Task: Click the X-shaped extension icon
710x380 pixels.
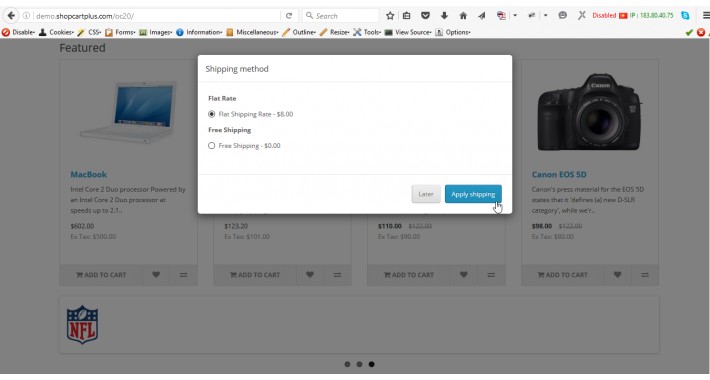Action: [x=581, y=15]
